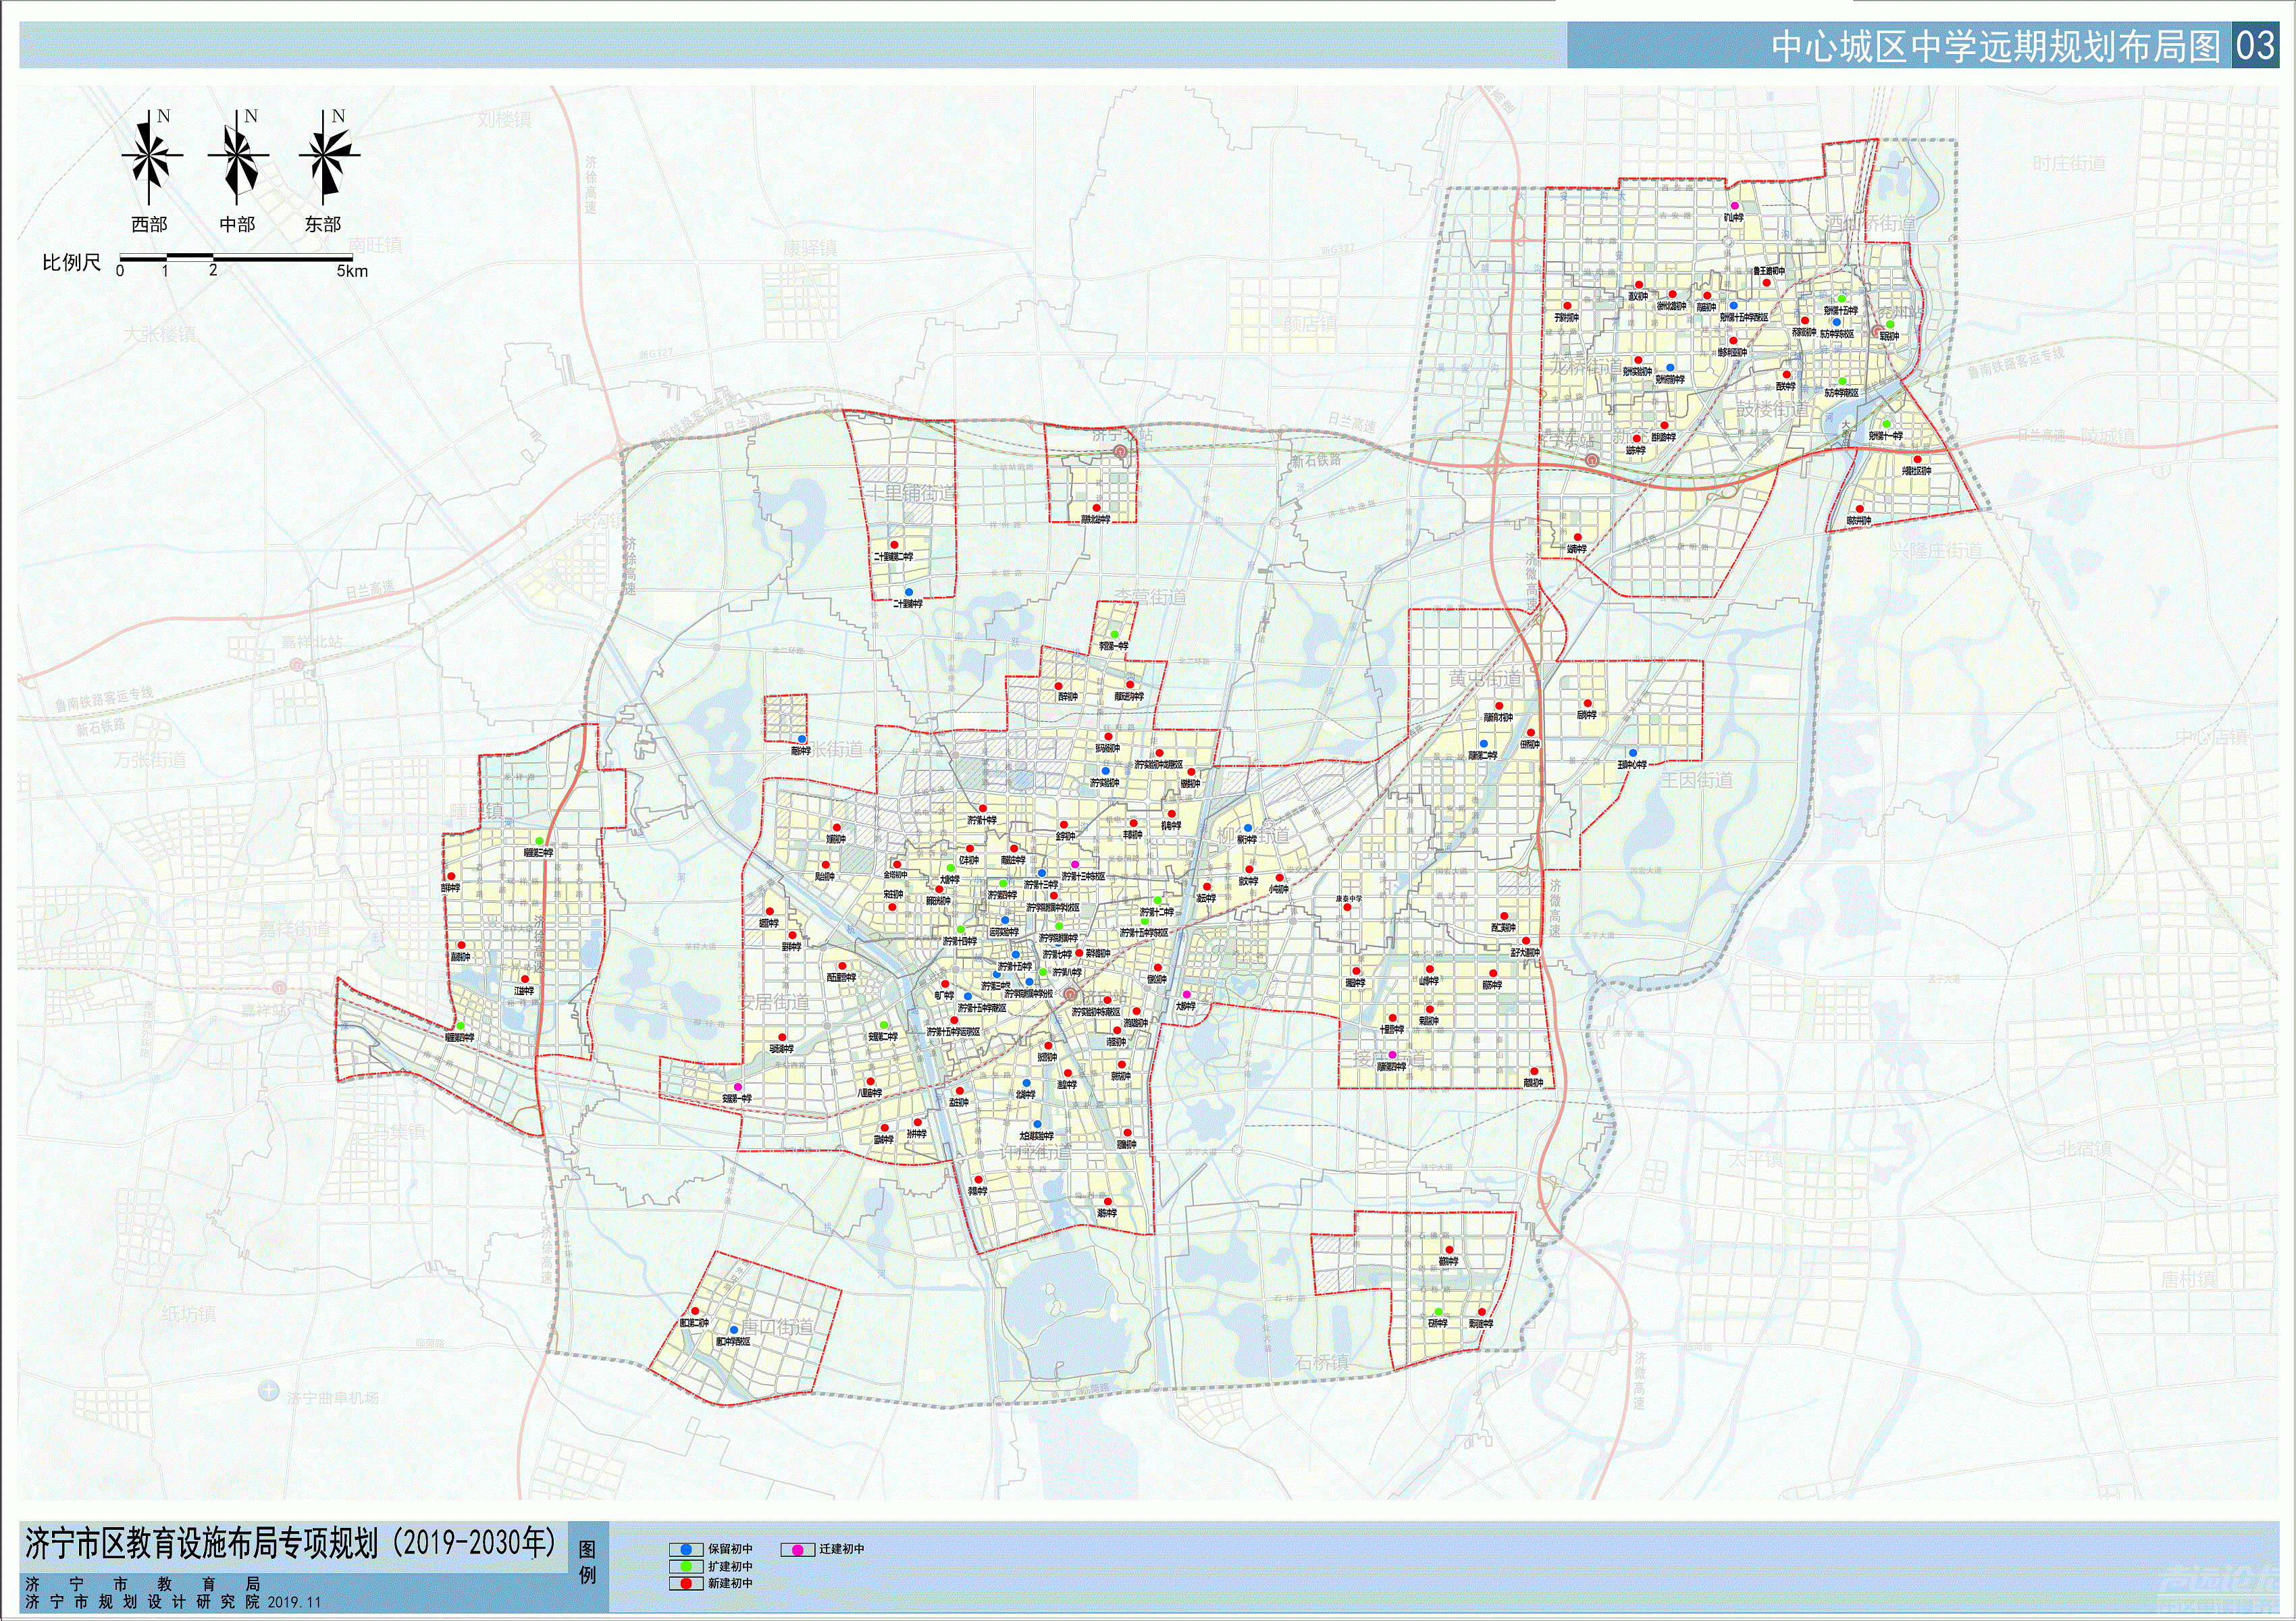This screenshot has width=2296, height=1621.
Task: Click the 比例尺 label
Action: click(x=71, y=263)
